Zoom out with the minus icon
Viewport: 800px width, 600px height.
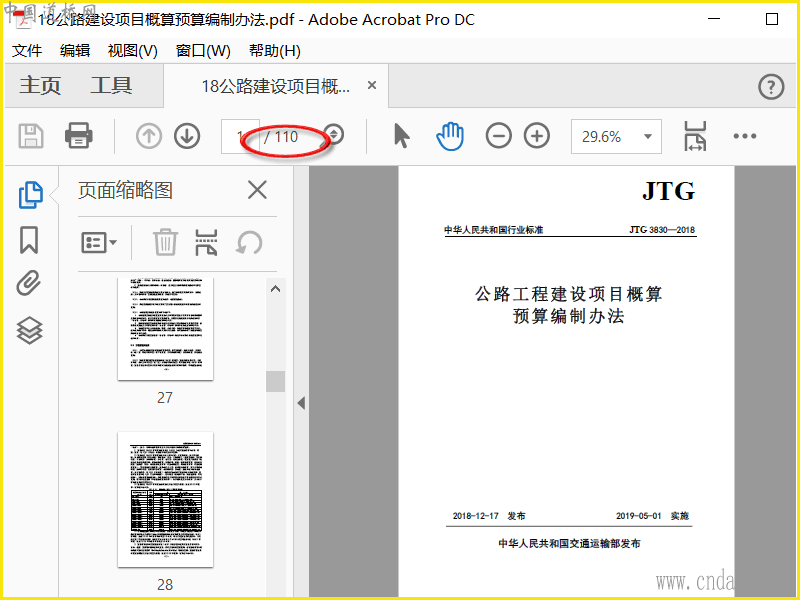tap(498, 136)
